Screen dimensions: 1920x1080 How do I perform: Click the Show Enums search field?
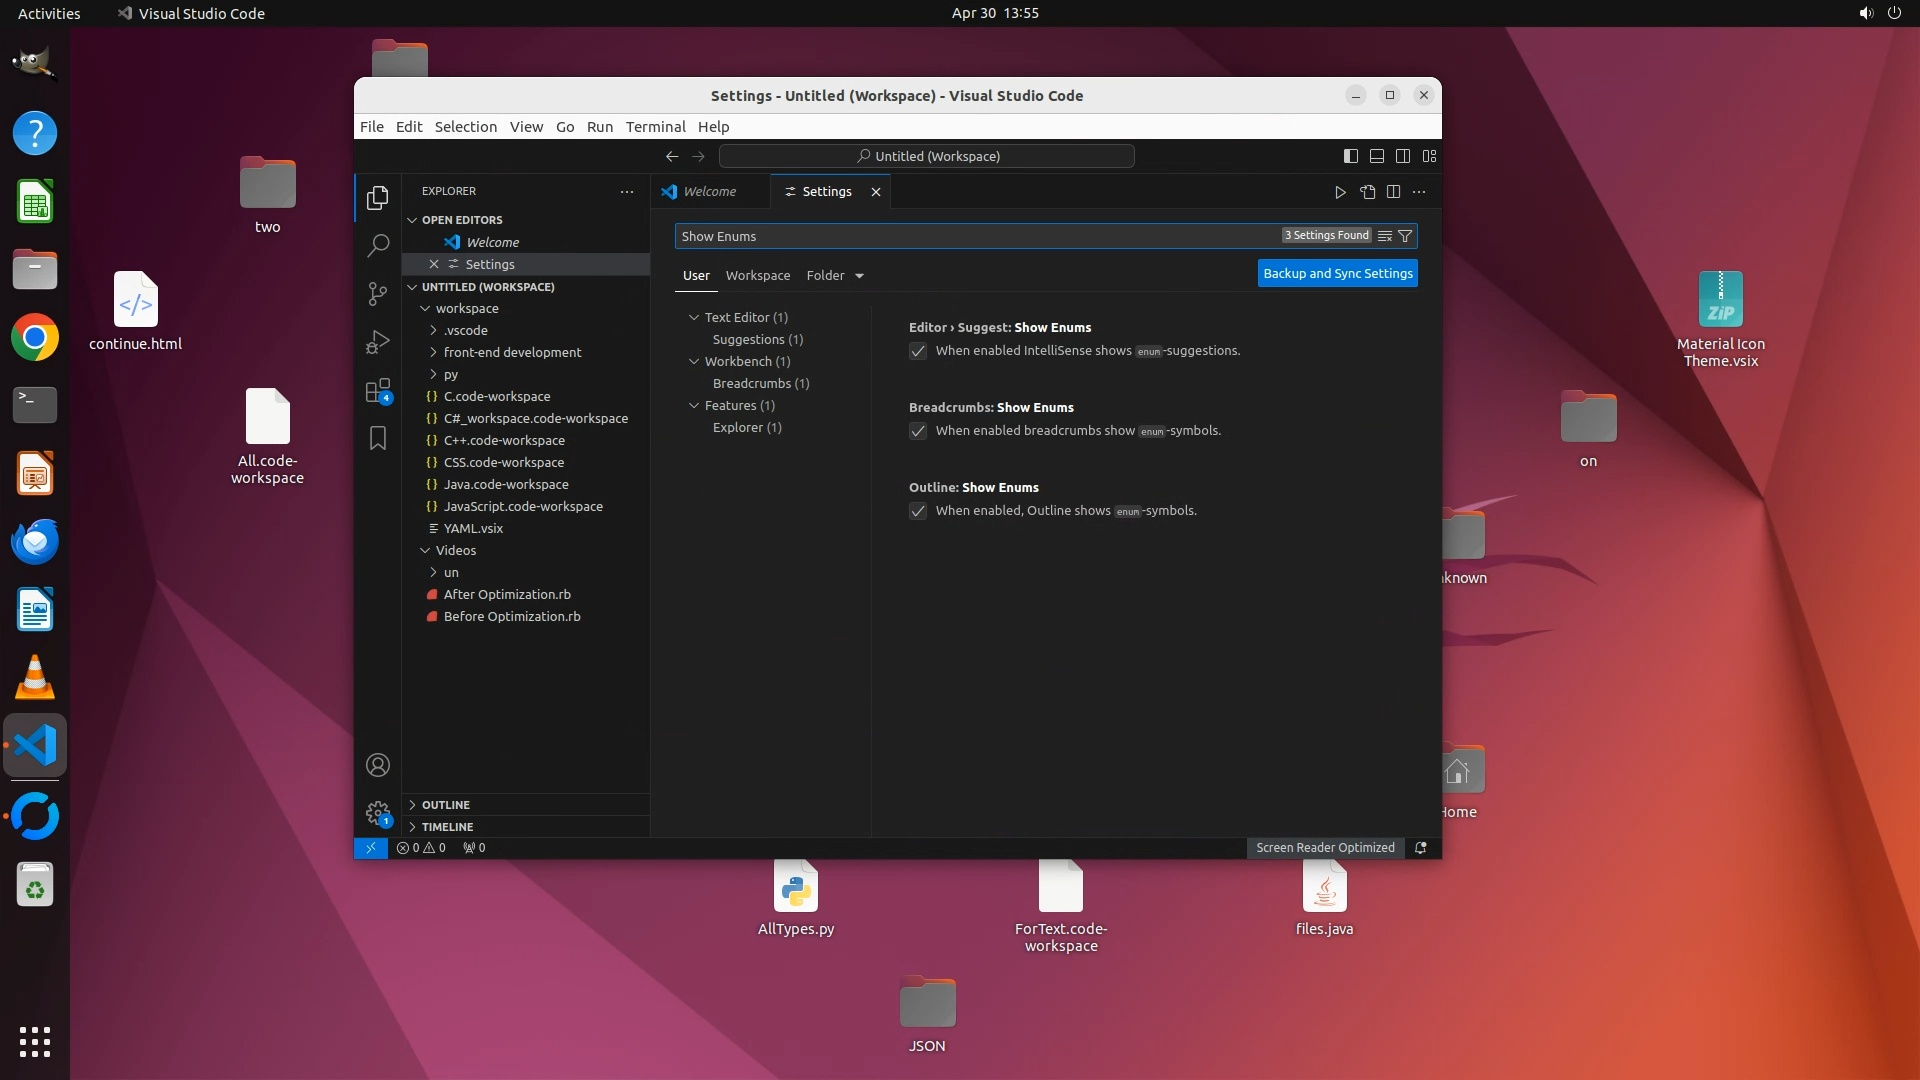(x=975, y=236)
